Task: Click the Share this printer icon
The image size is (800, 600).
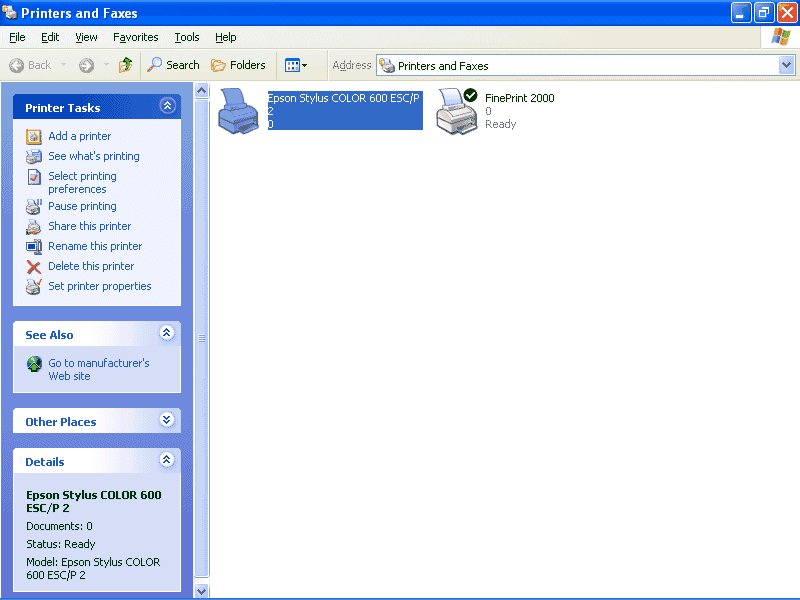Action: (34, 226)
